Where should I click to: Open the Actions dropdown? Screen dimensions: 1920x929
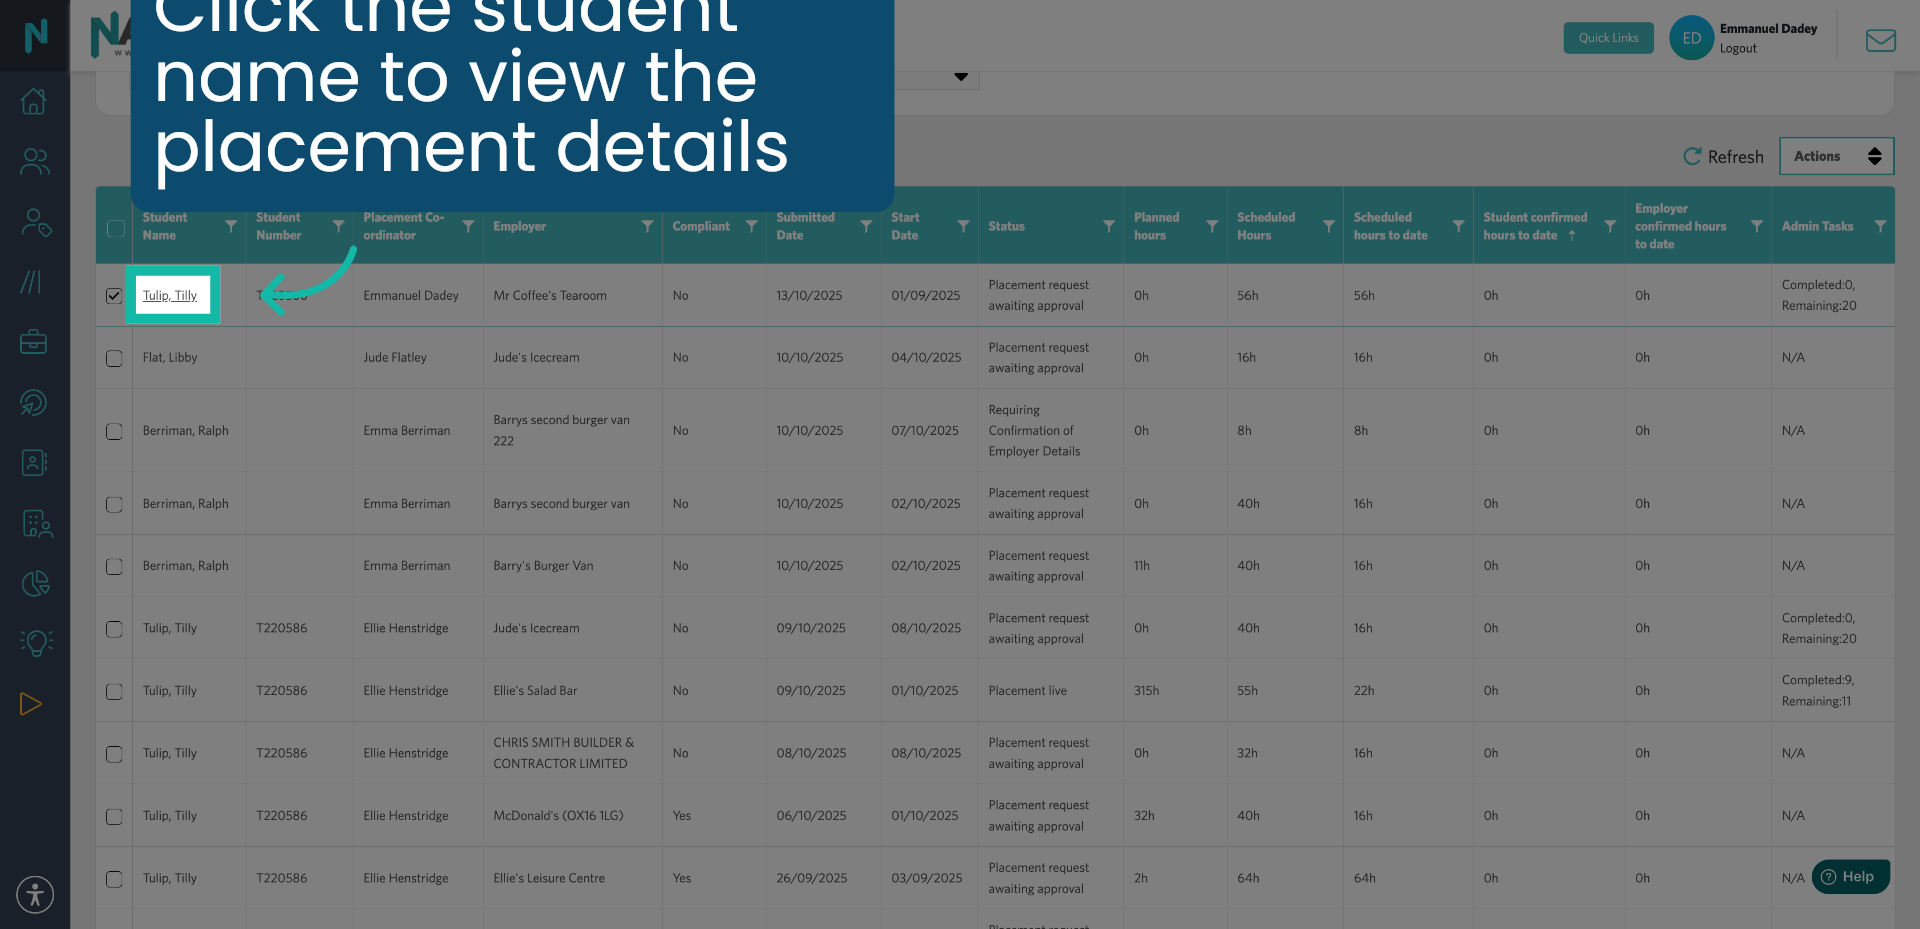point(1836,156)
